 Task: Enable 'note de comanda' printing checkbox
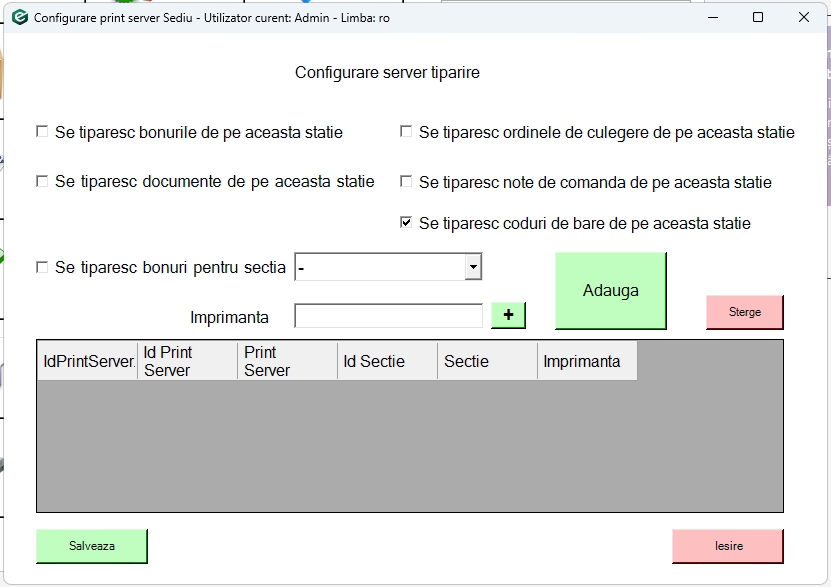tap(406, 182)
